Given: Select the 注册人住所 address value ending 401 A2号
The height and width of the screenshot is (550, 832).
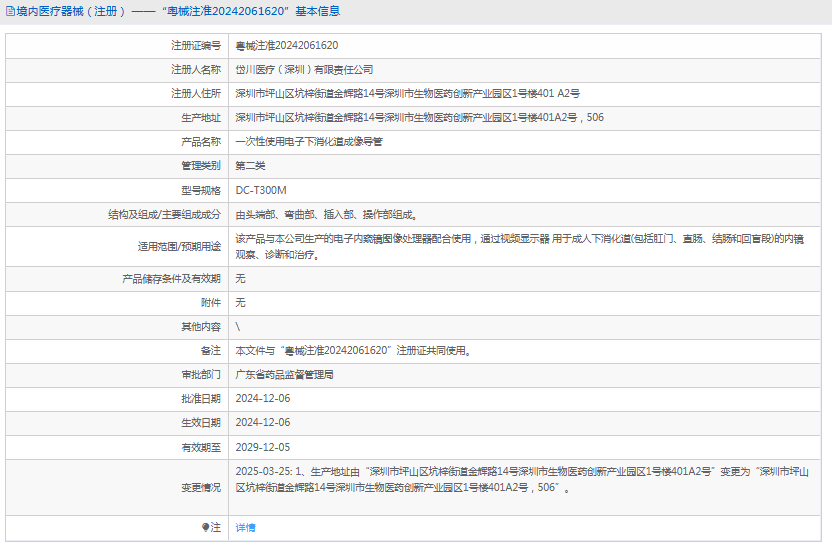Looking at the screenshot, I should 408,93.
